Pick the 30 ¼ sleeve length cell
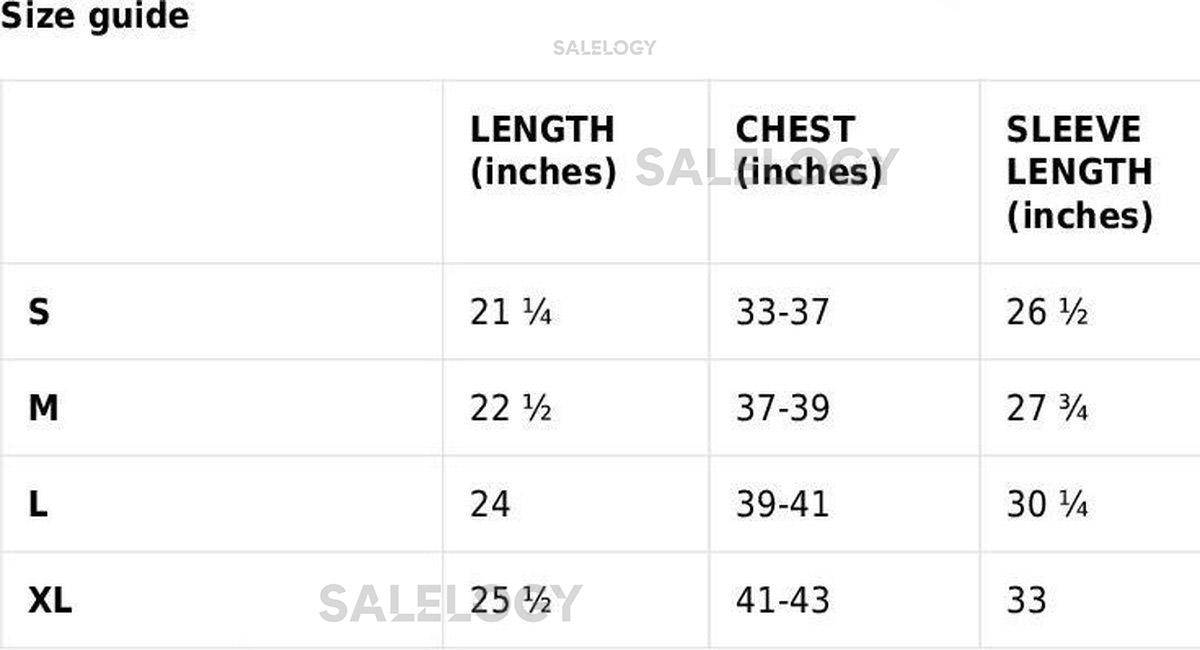The image size is (1200, 650). (1047, 504)
